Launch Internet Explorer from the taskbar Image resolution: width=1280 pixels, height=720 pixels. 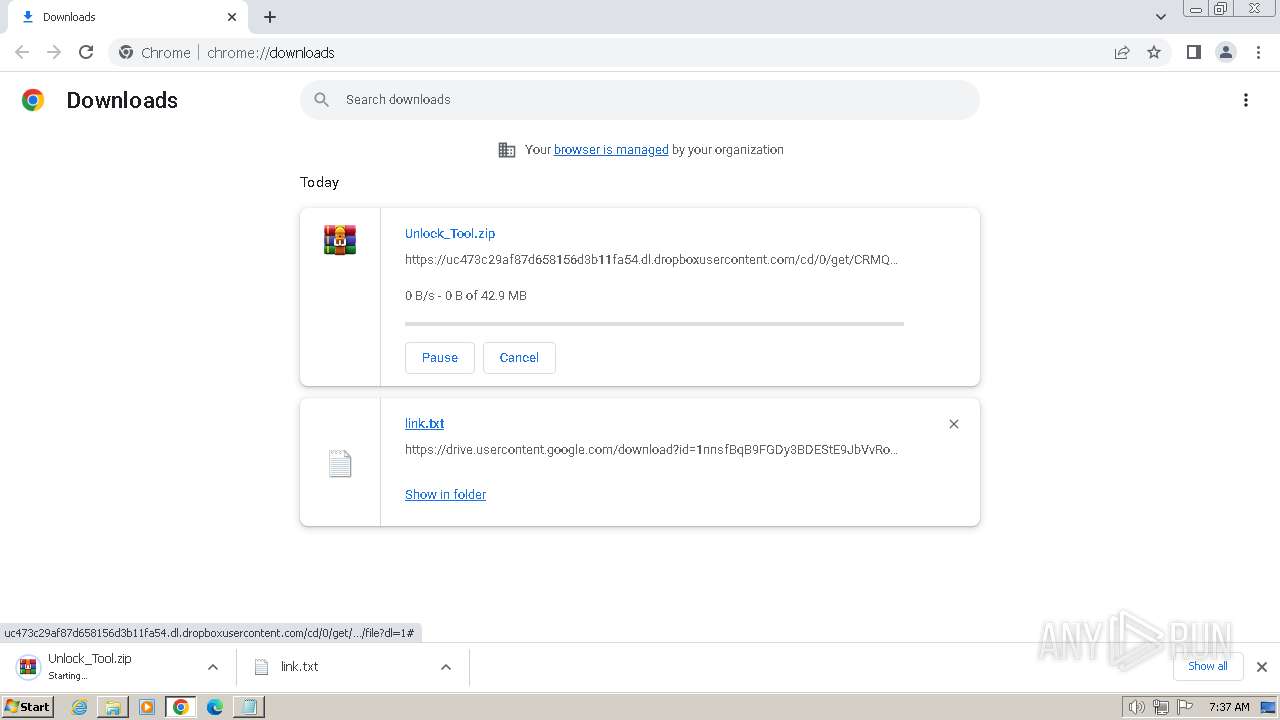pyautogui.click(x=79, y=707)
